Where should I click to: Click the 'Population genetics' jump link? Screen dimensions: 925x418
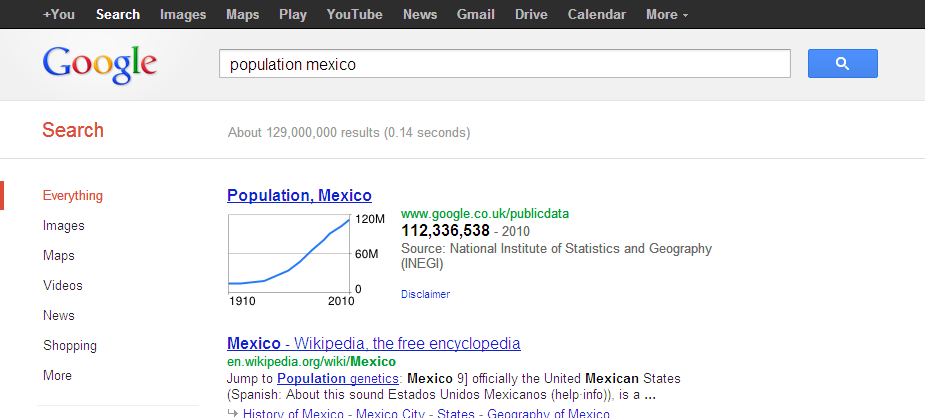tap(338, 378)
